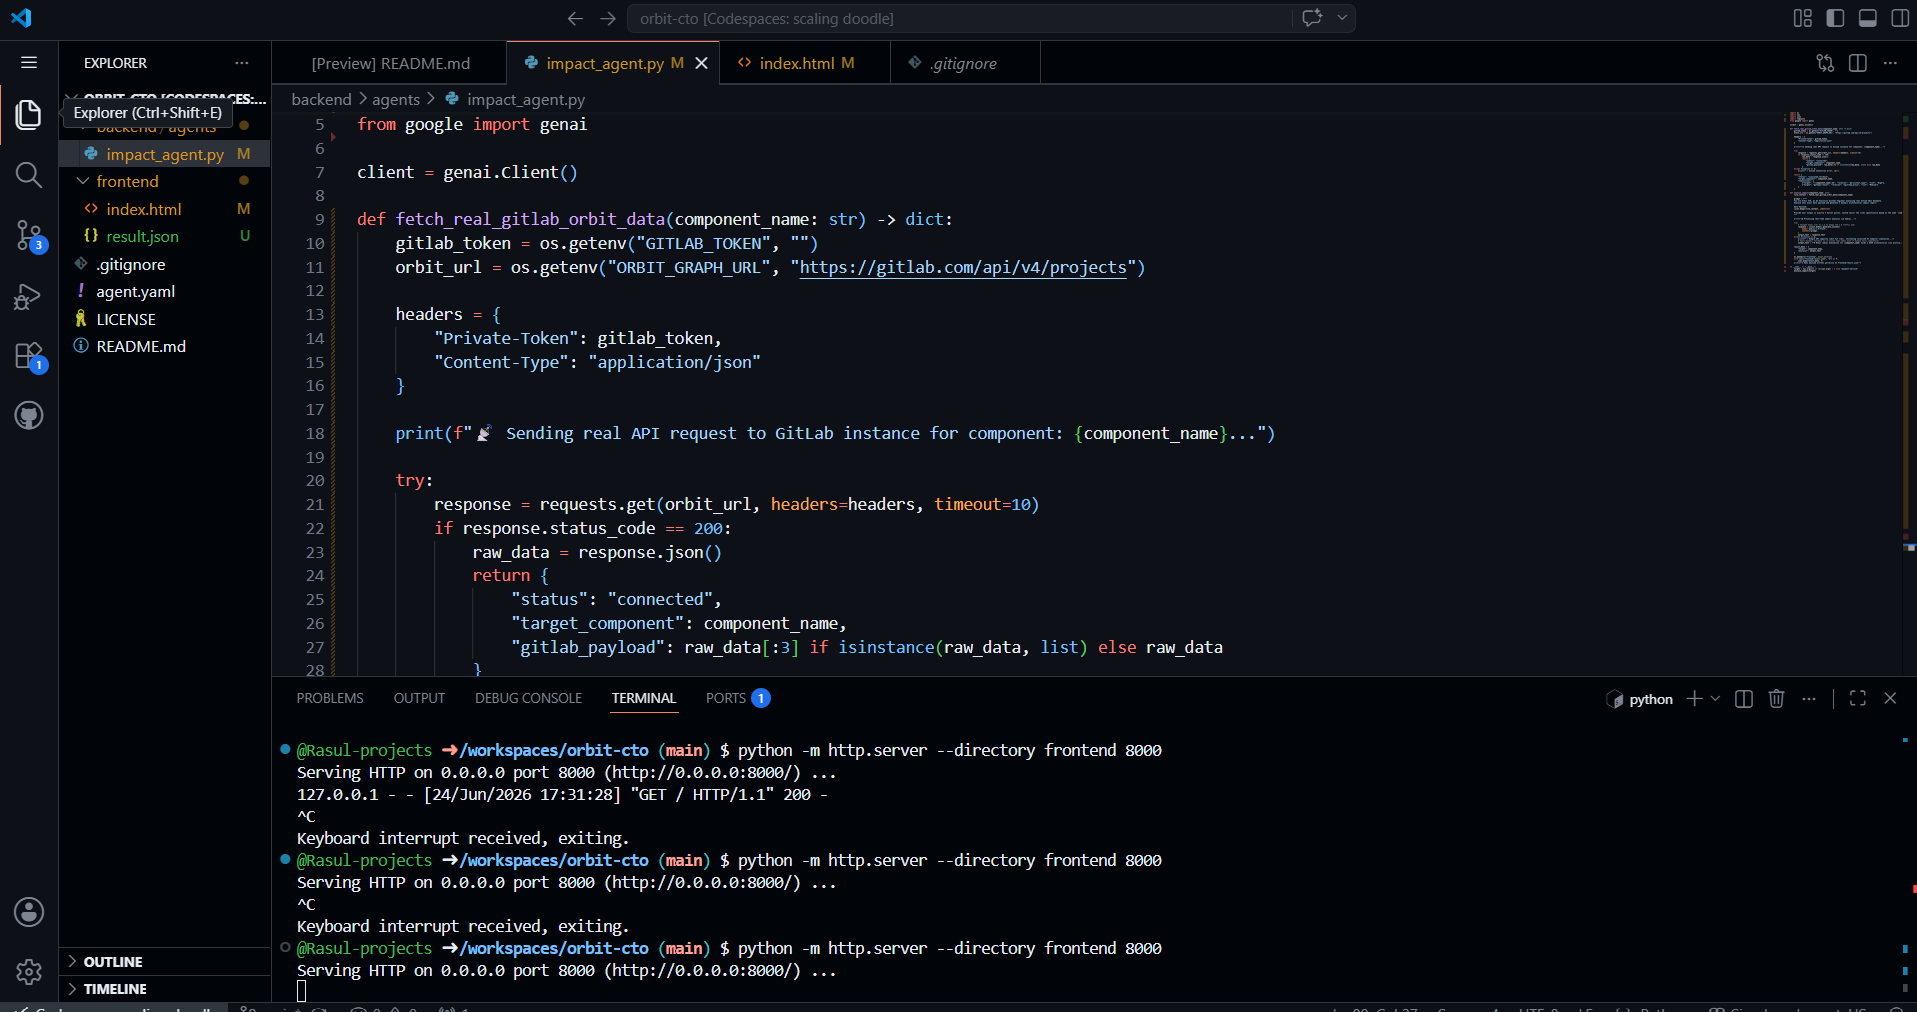Go forward using the title bar arrow
Screen dimensions: 1917x1012
pyautogui.click(x=608, y=18)
